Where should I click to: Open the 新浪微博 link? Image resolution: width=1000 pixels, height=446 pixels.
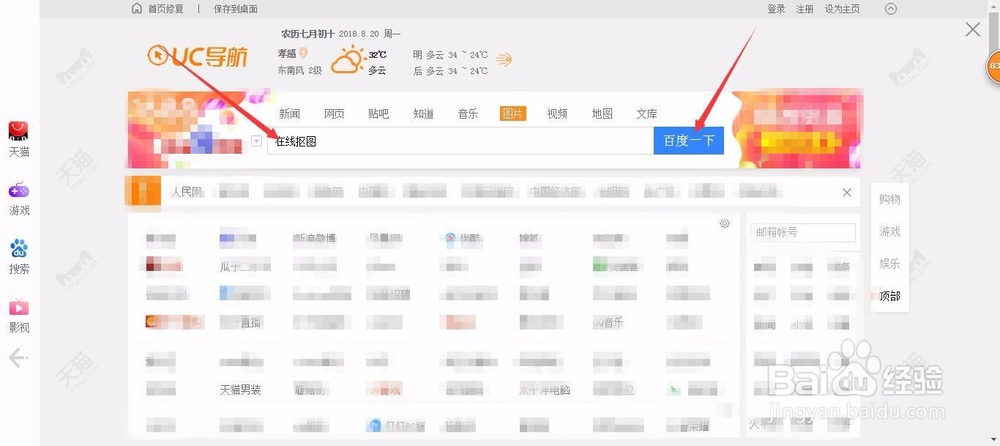tap(314, 239)
